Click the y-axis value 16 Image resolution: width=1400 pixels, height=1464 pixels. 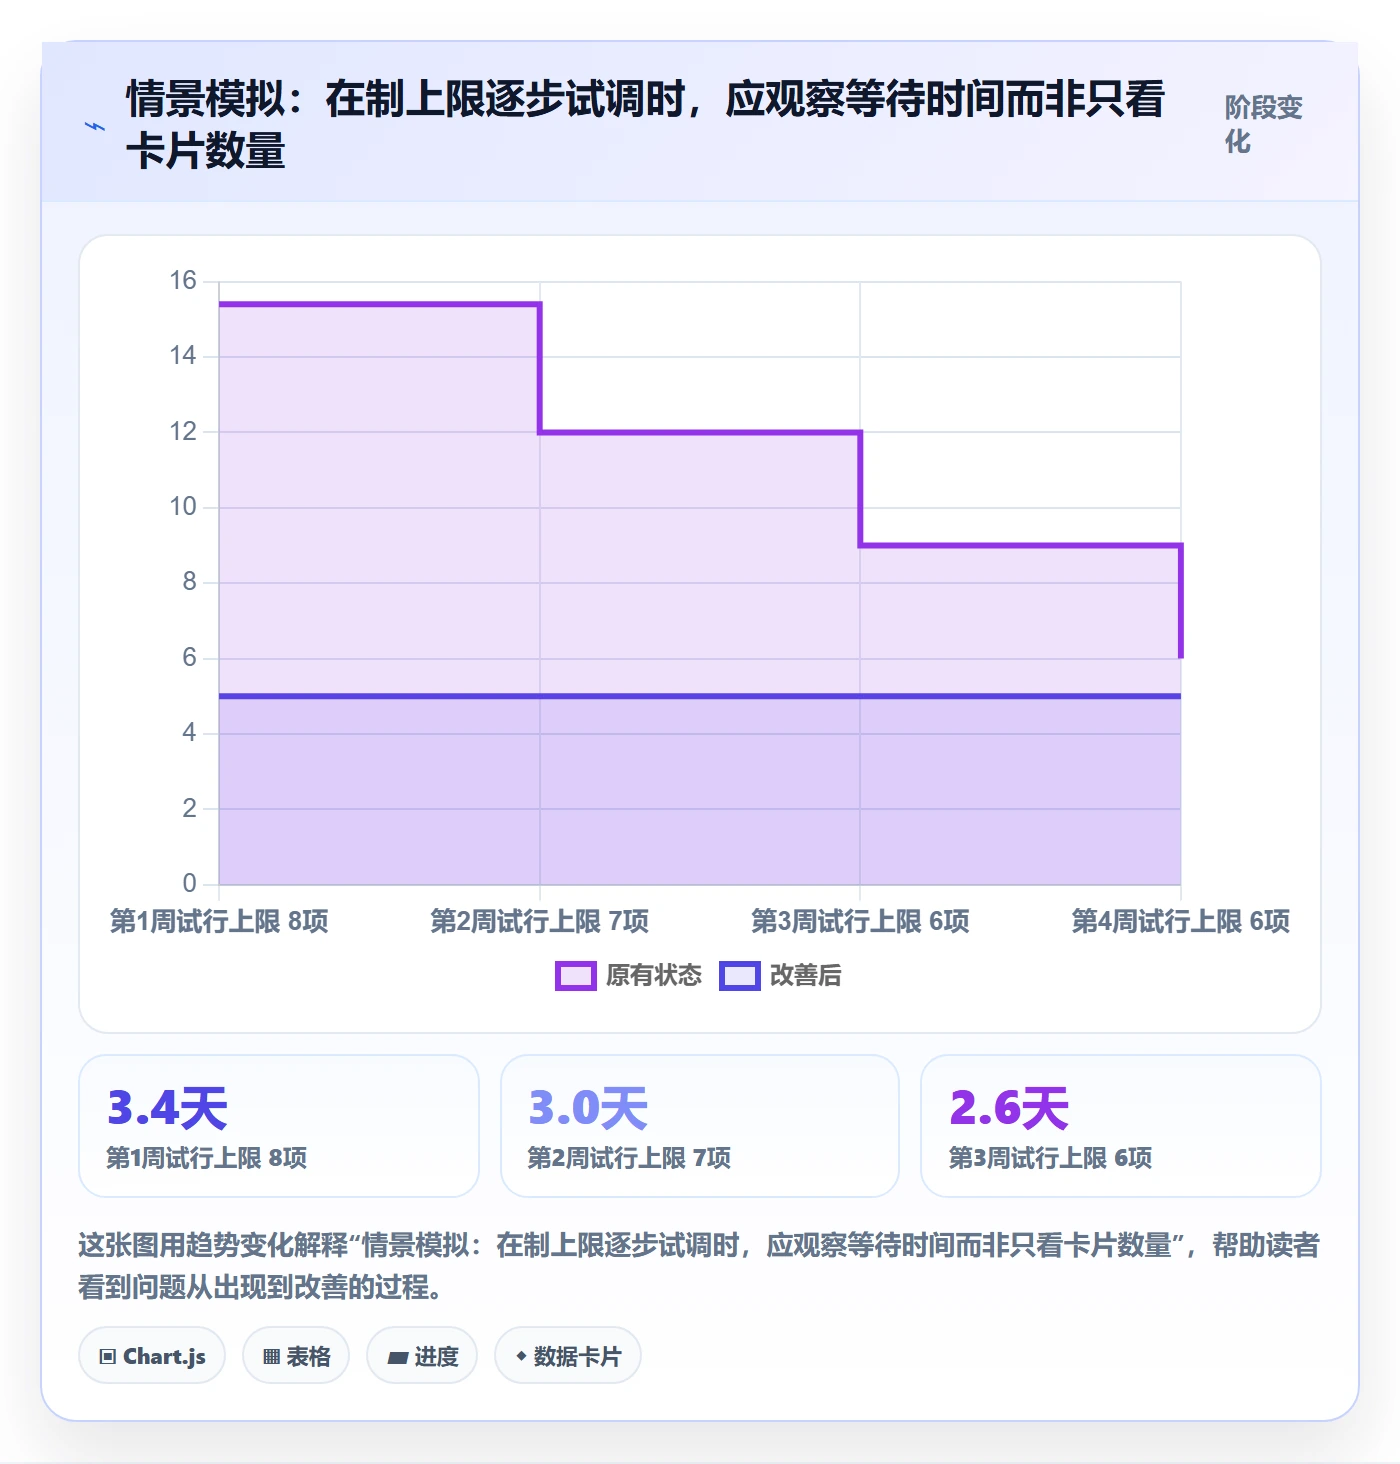(183, 280)
